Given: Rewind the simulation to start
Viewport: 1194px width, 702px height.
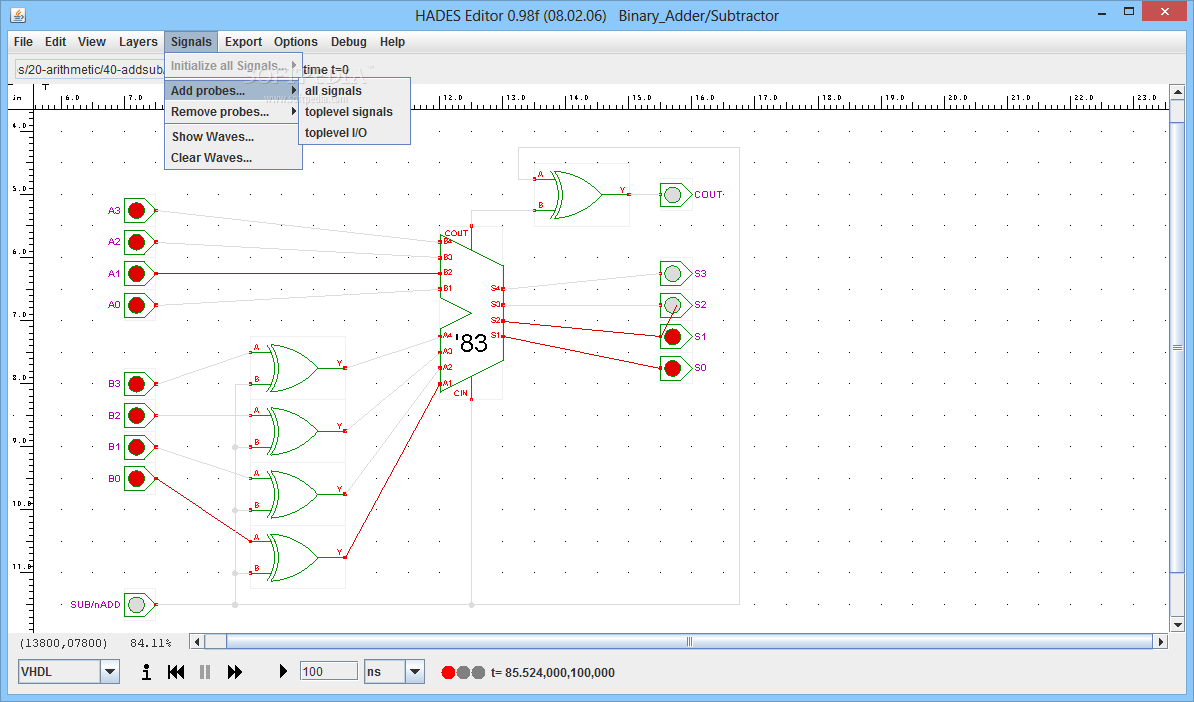Looking at the screenshot, I should click(176, 672).
